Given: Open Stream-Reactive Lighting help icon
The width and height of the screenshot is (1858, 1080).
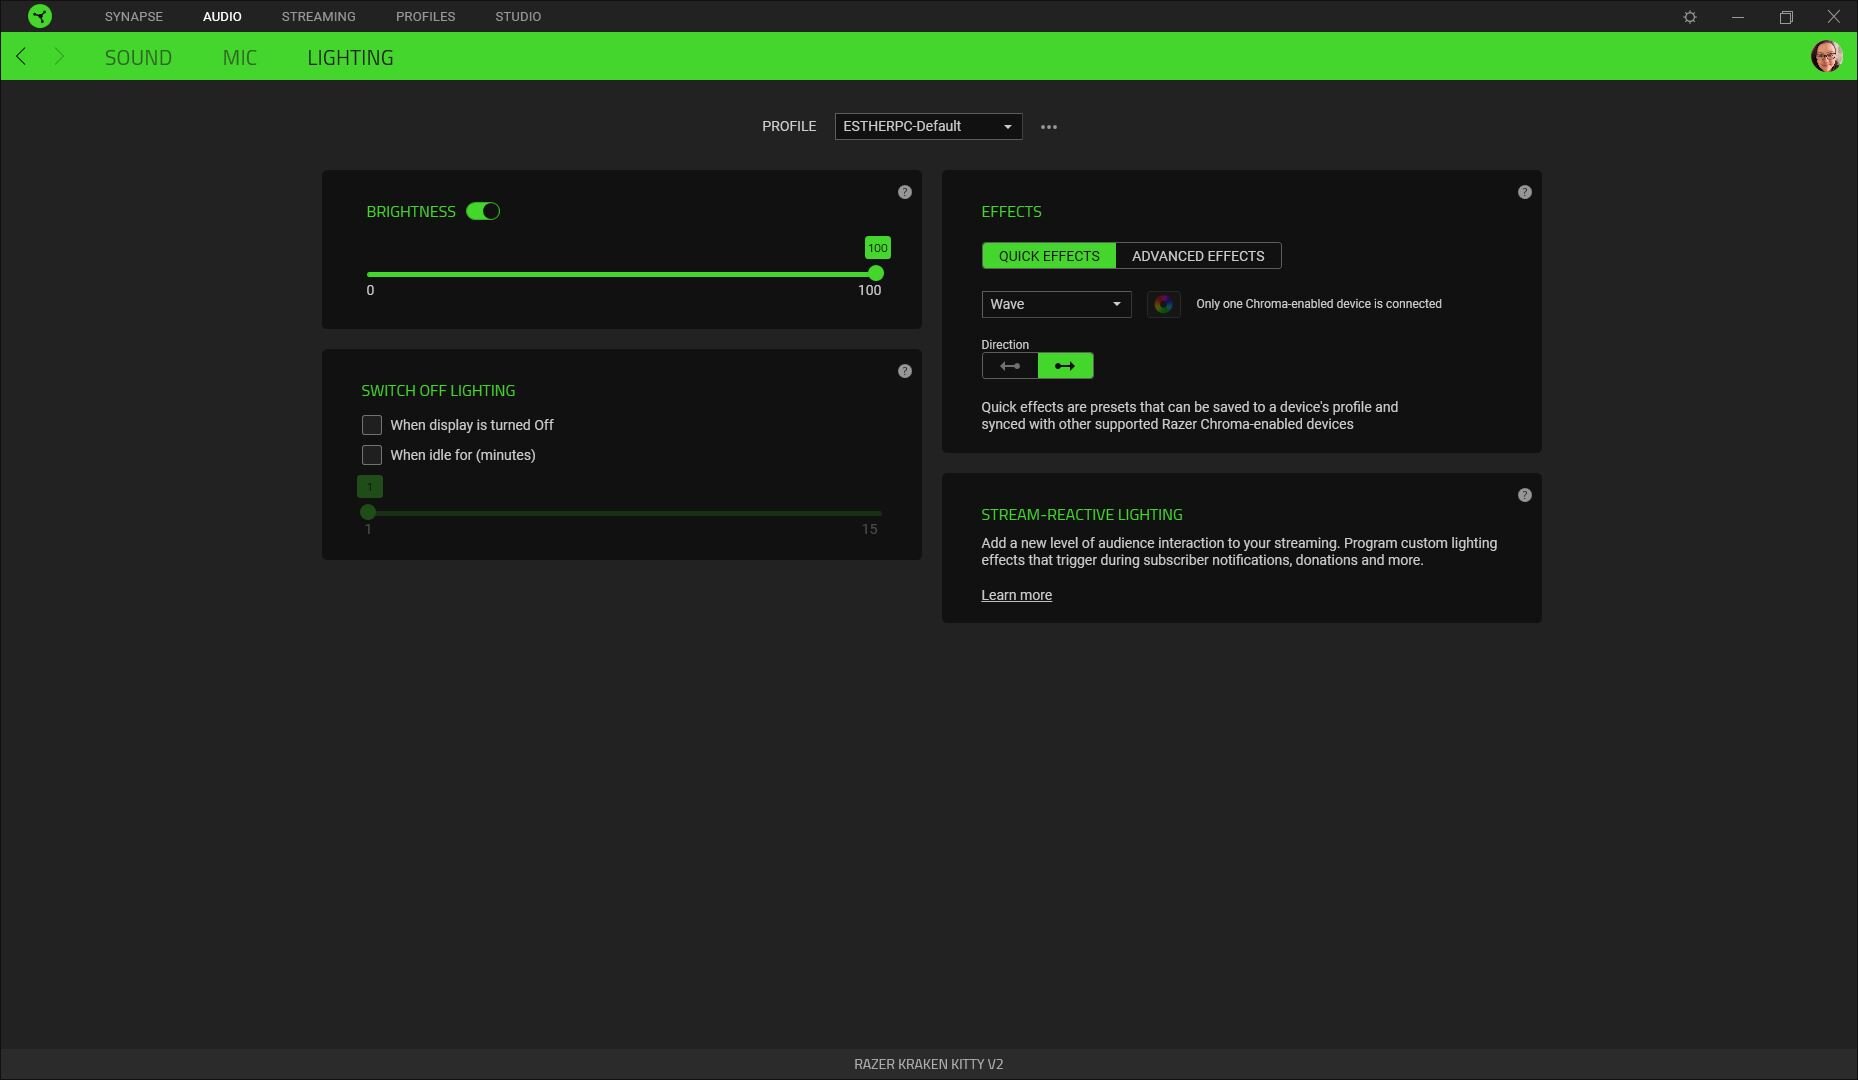Looking at the screenshot, I should (1525, 495).
